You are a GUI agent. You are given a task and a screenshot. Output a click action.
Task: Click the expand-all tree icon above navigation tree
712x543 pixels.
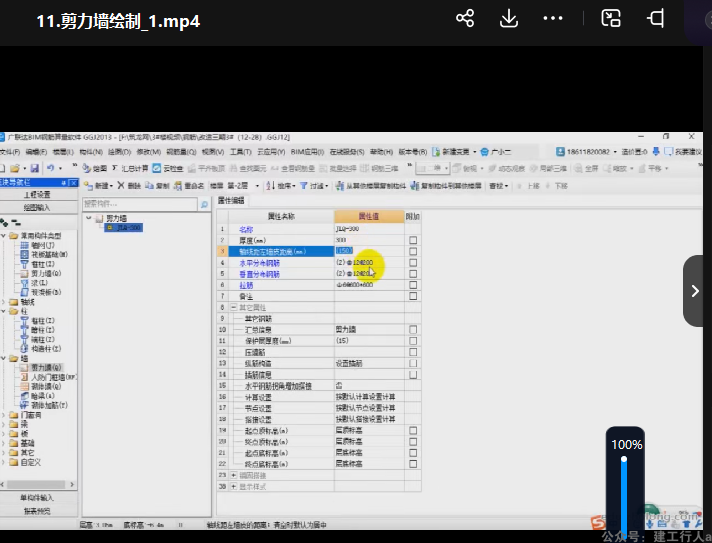click(x=4, y=222)
